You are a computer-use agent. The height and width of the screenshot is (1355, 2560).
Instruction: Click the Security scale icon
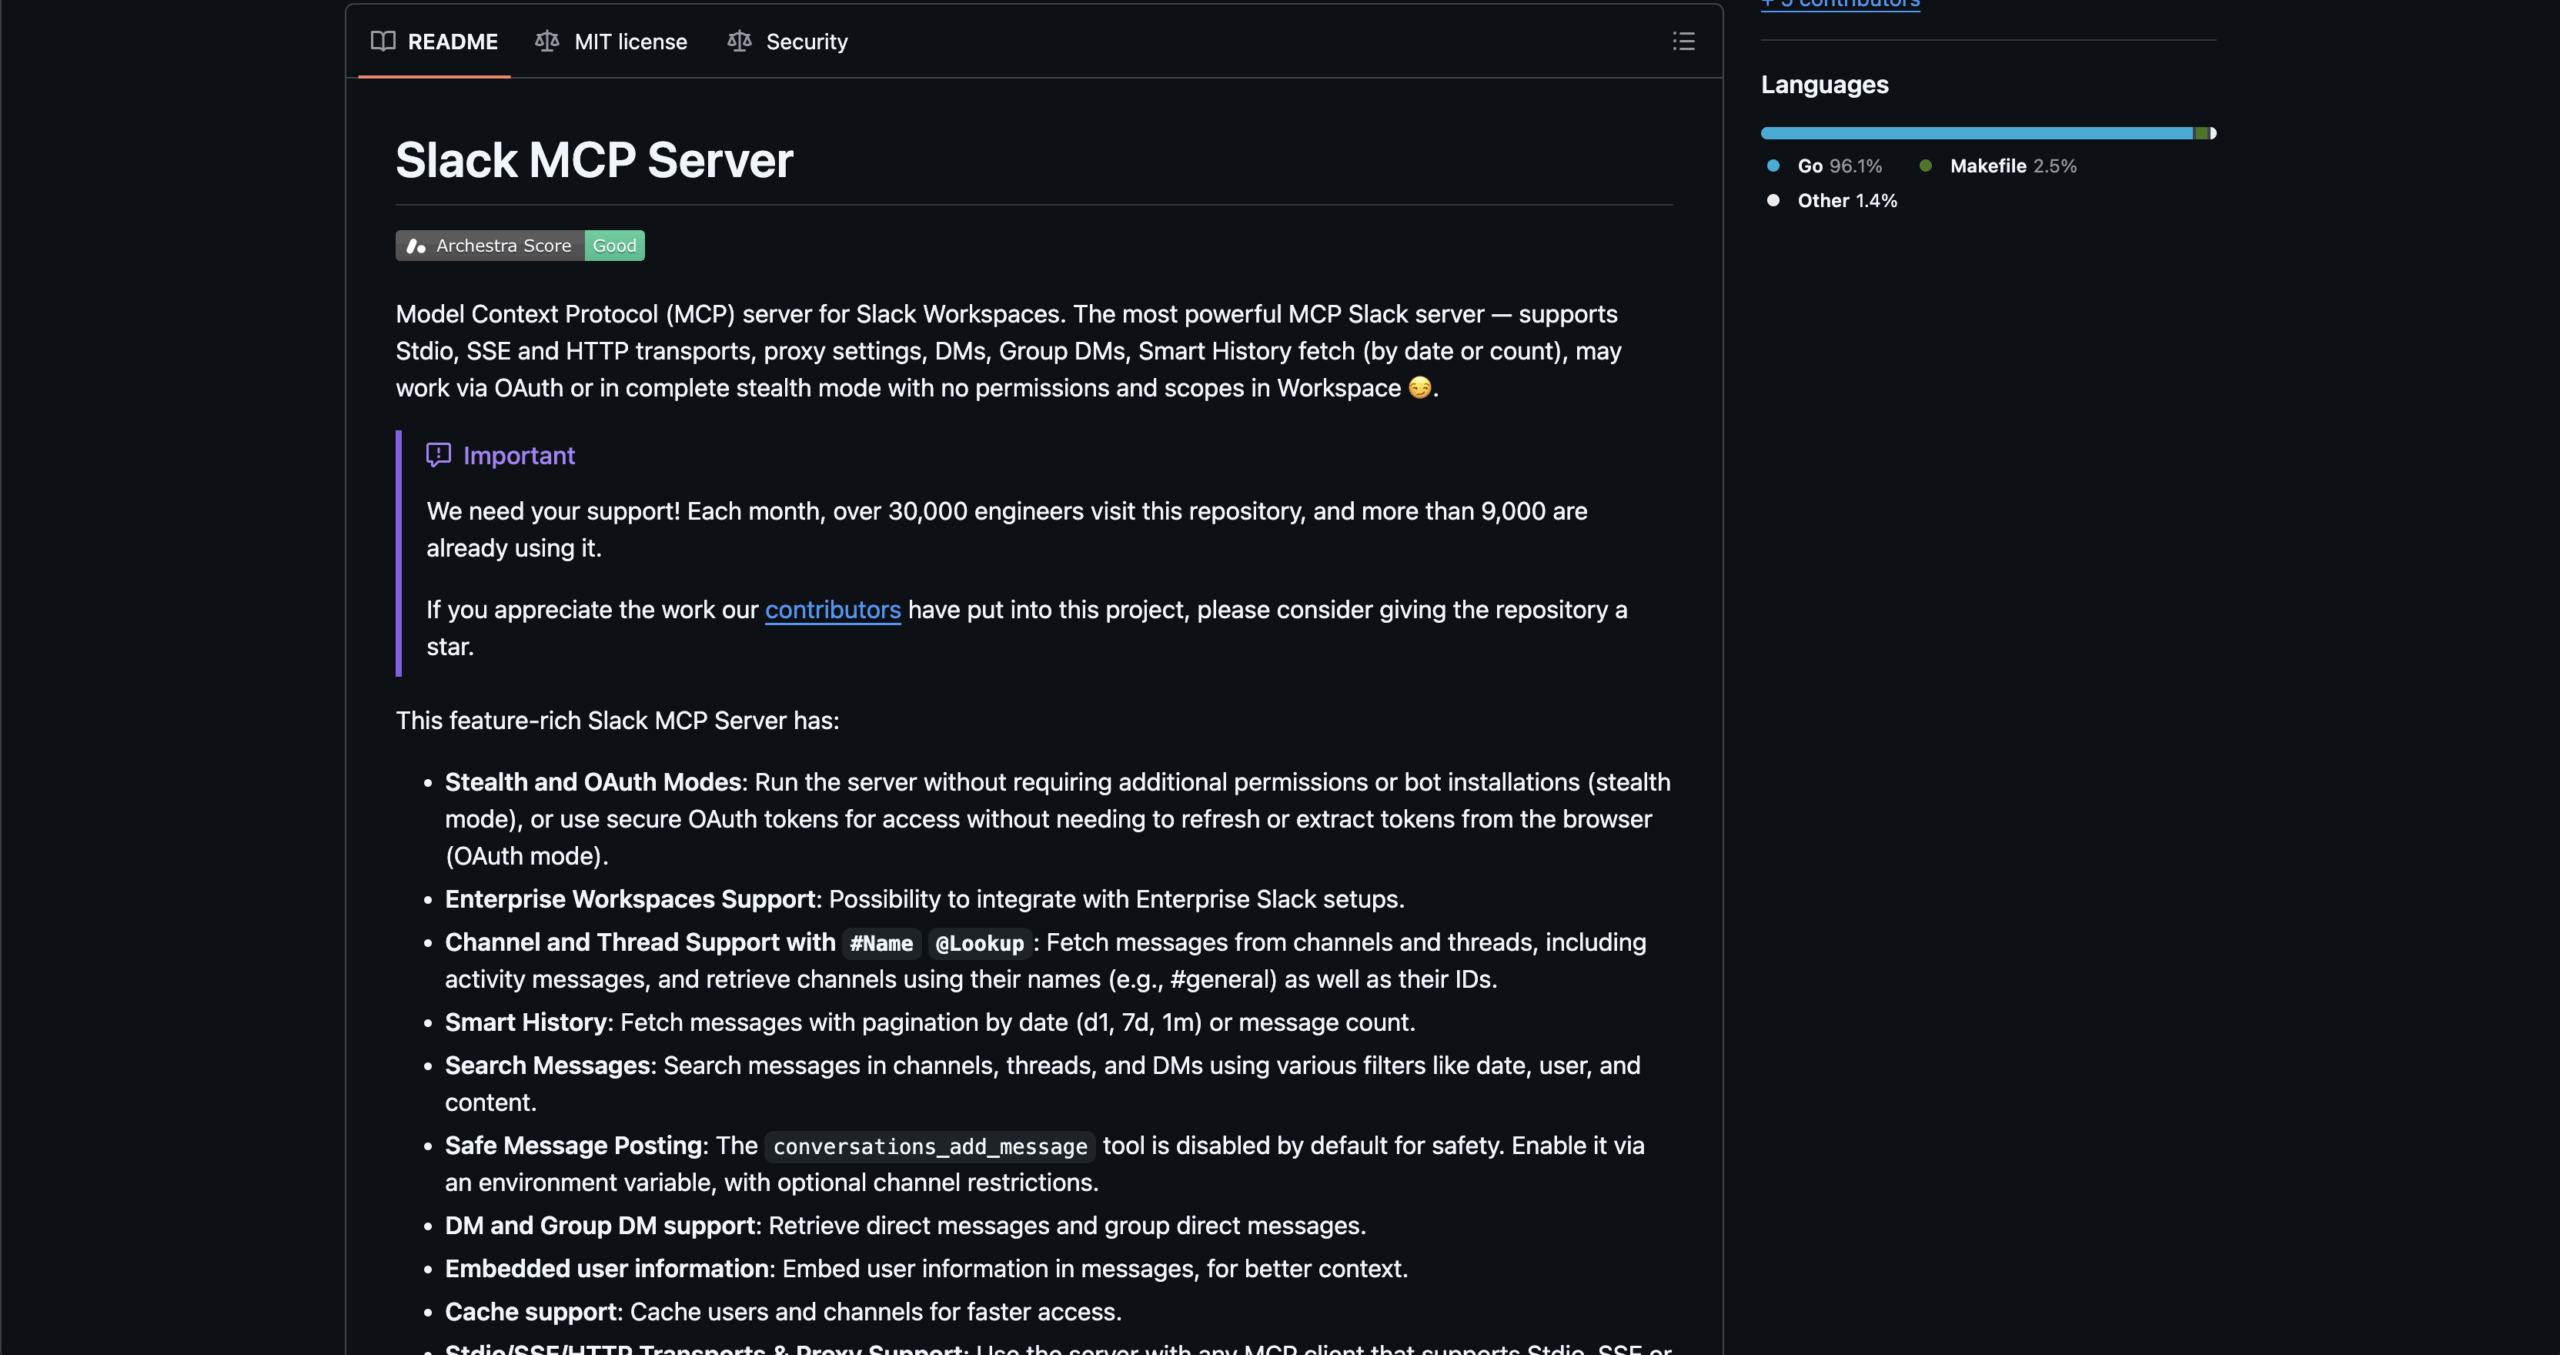tap(739, 41)
